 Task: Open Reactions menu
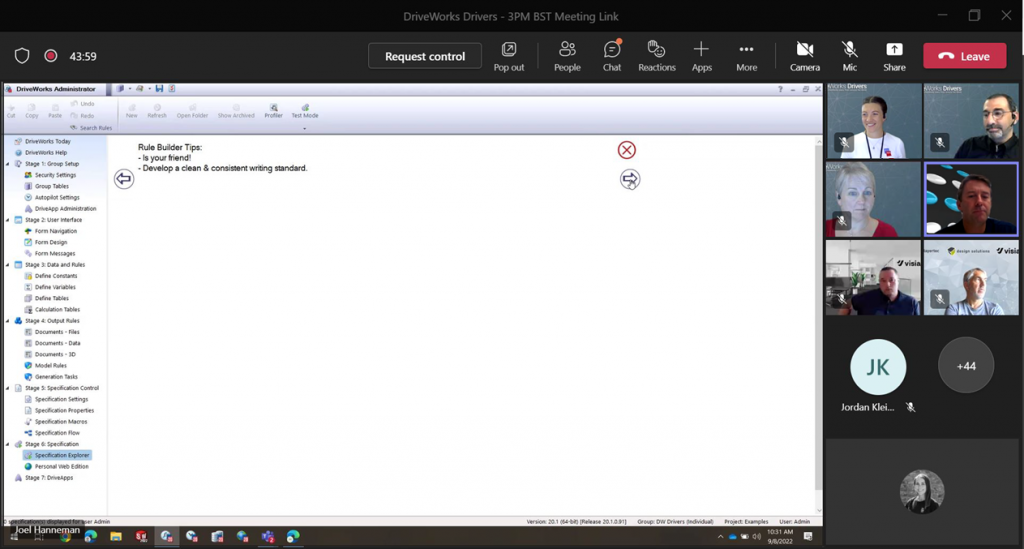pyautogui.click(x=656, y=56)
